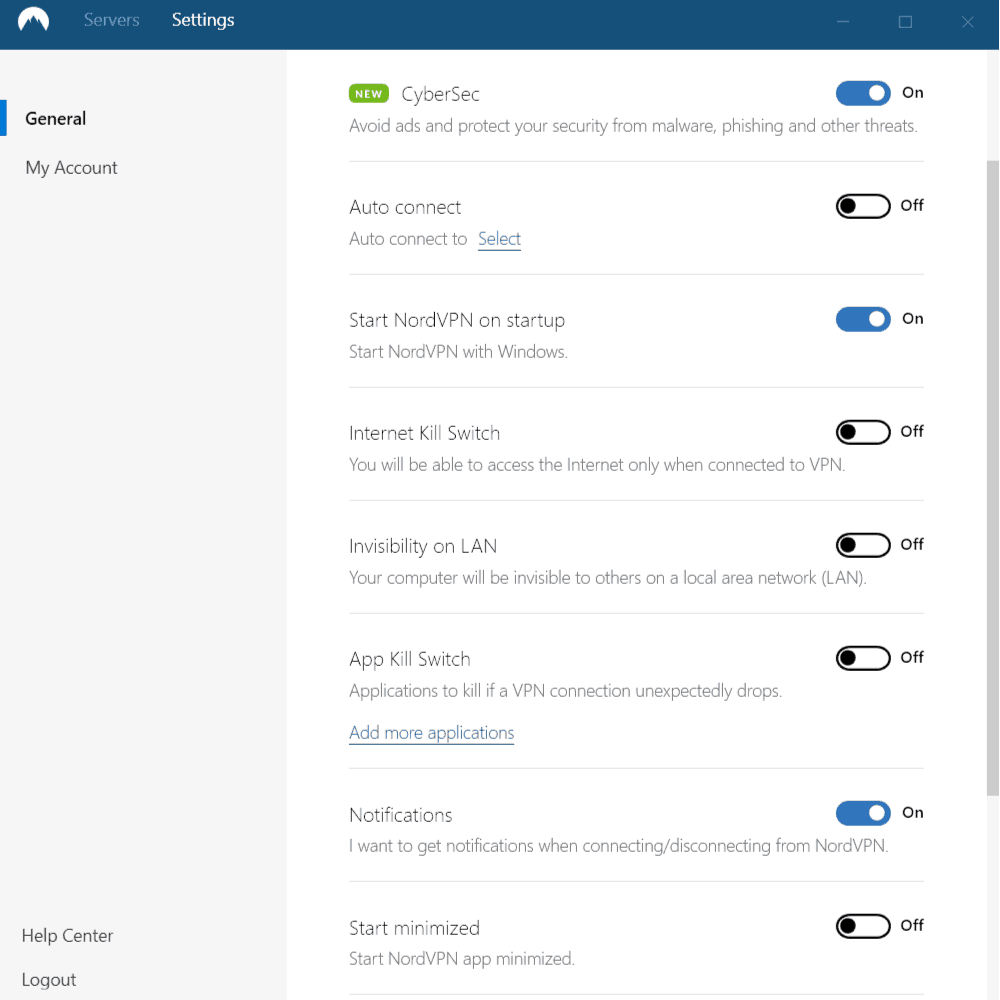Click the 'Avoid ads and protect' description

633,126
